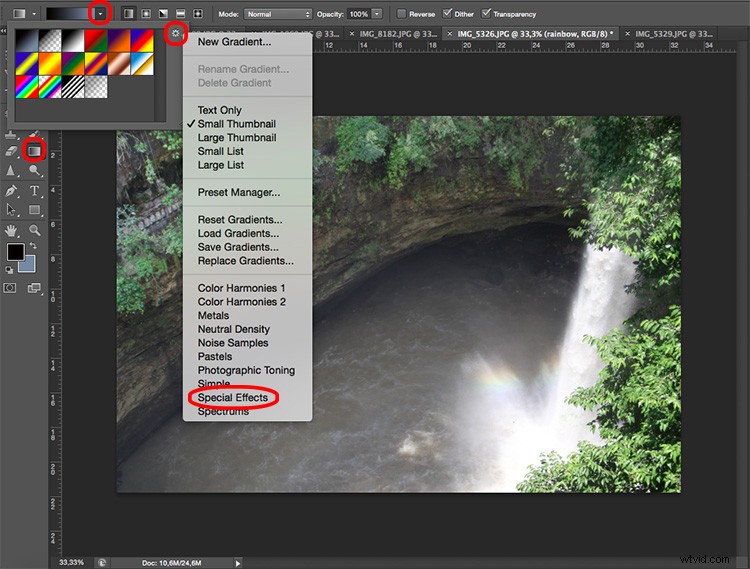Switch to the IMG_5329.JPG tab

pos(673,34)
